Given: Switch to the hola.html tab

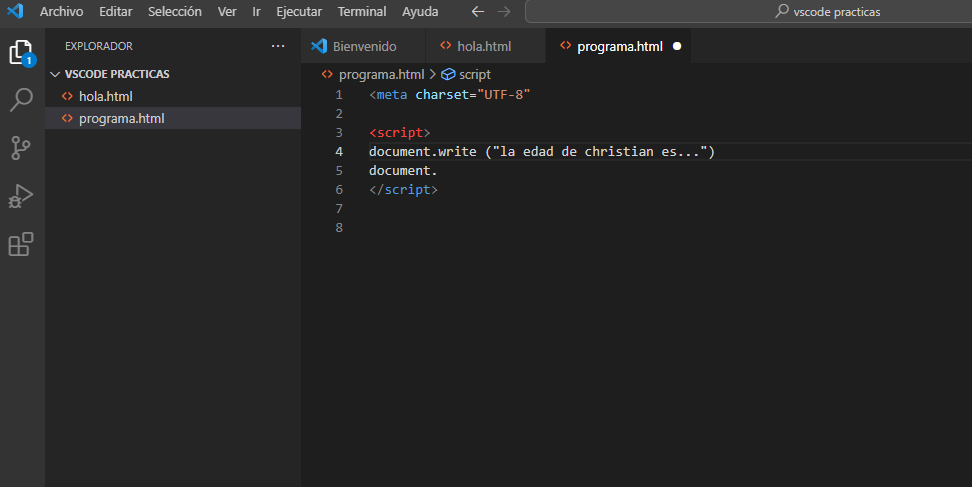Looking at the screenshot, I should pyautogui.click(x=484, y=46).
